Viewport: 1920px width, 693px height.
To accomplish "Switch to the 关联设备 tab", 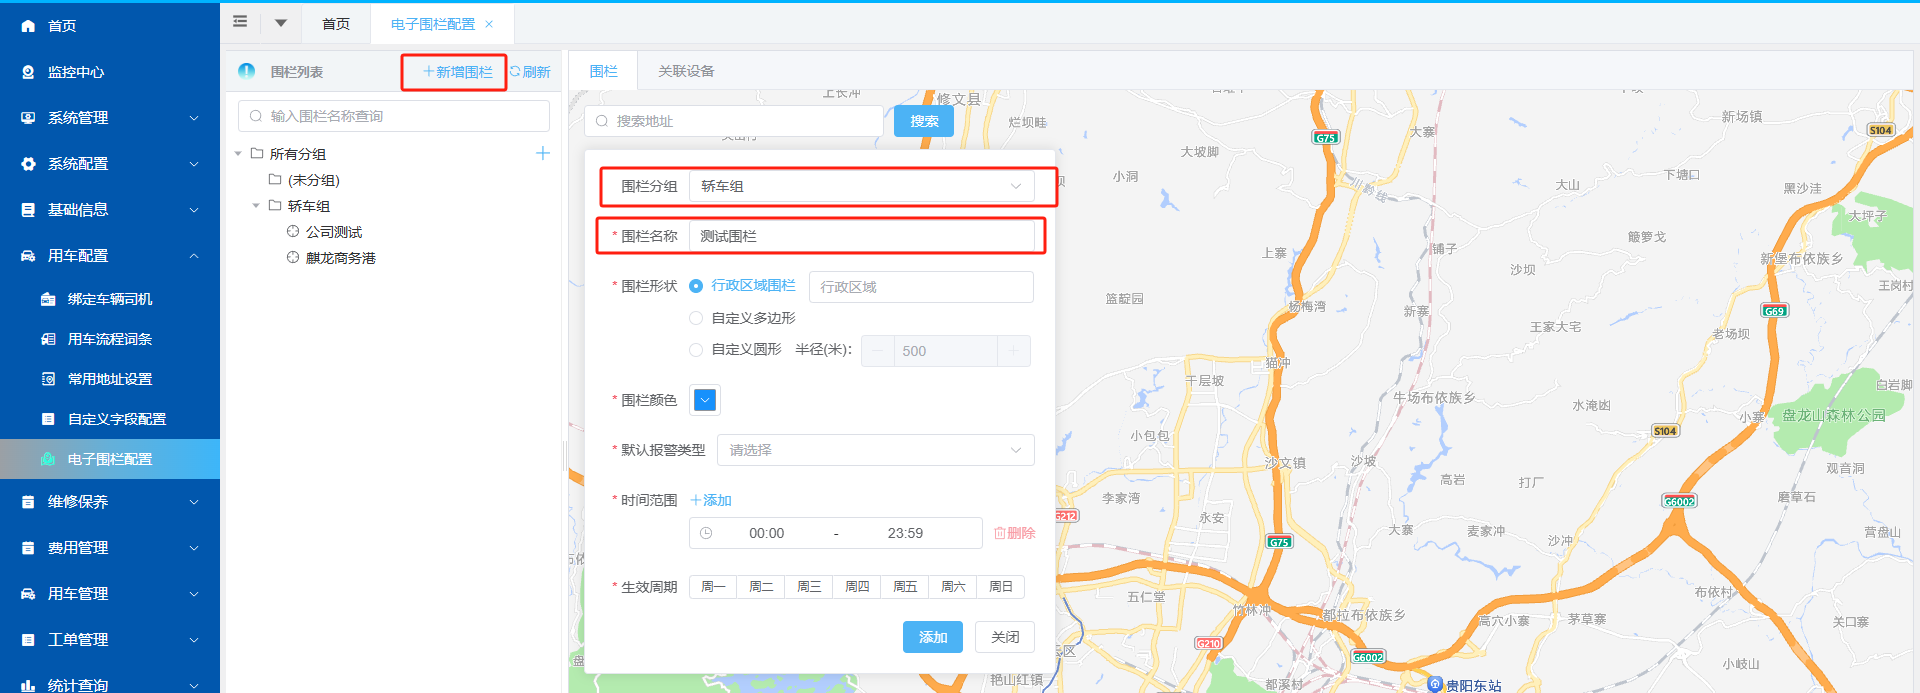I will [x=686, y=71].
